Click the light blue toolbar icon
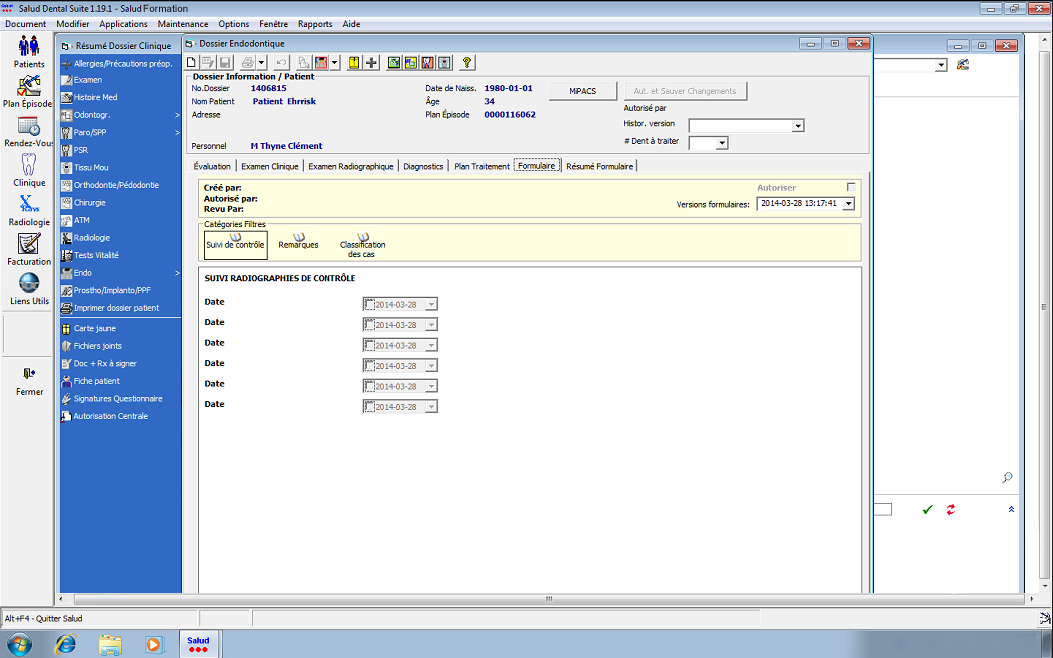Image resolution: width=1053 pixels, height=658 pixels. pyautogui.click(x=444, y=62)
